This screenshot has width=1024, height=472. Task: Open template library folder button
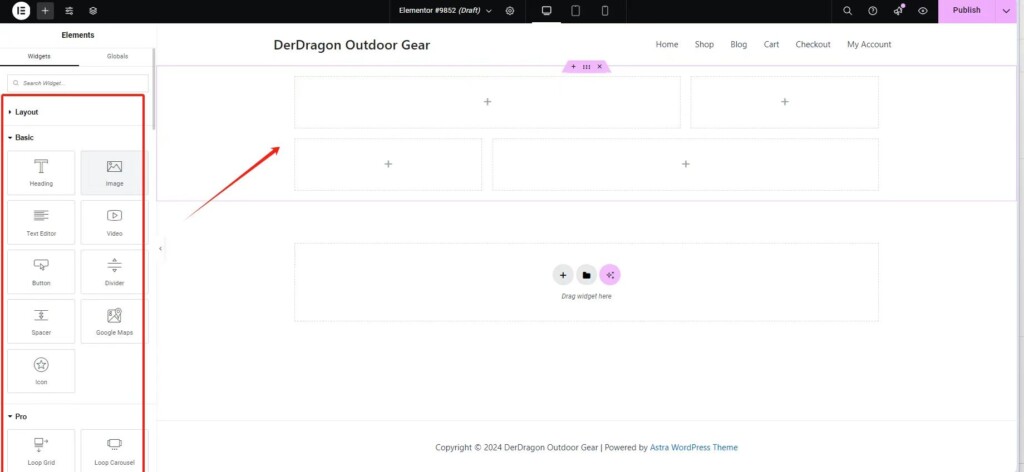point(586,275)
